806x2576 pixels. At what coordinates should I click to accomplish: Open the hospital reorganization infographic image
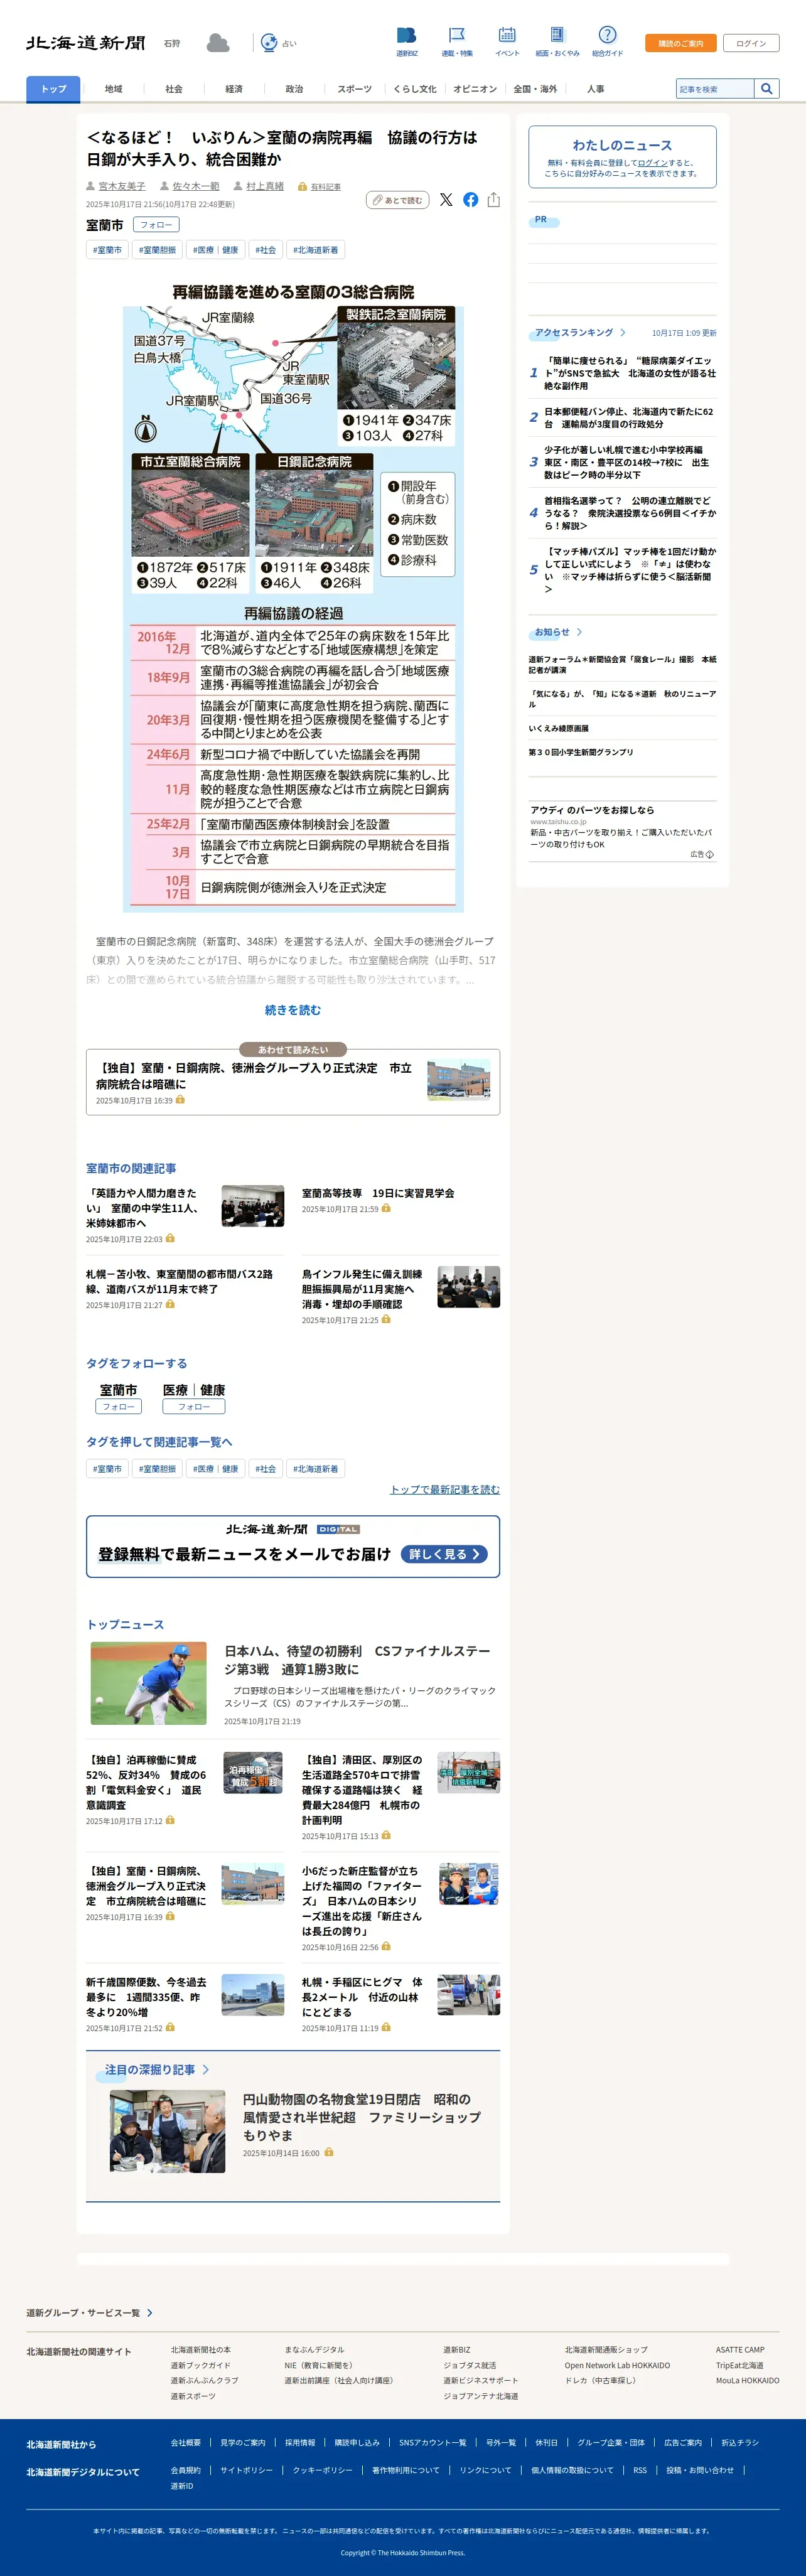point(293,595)
